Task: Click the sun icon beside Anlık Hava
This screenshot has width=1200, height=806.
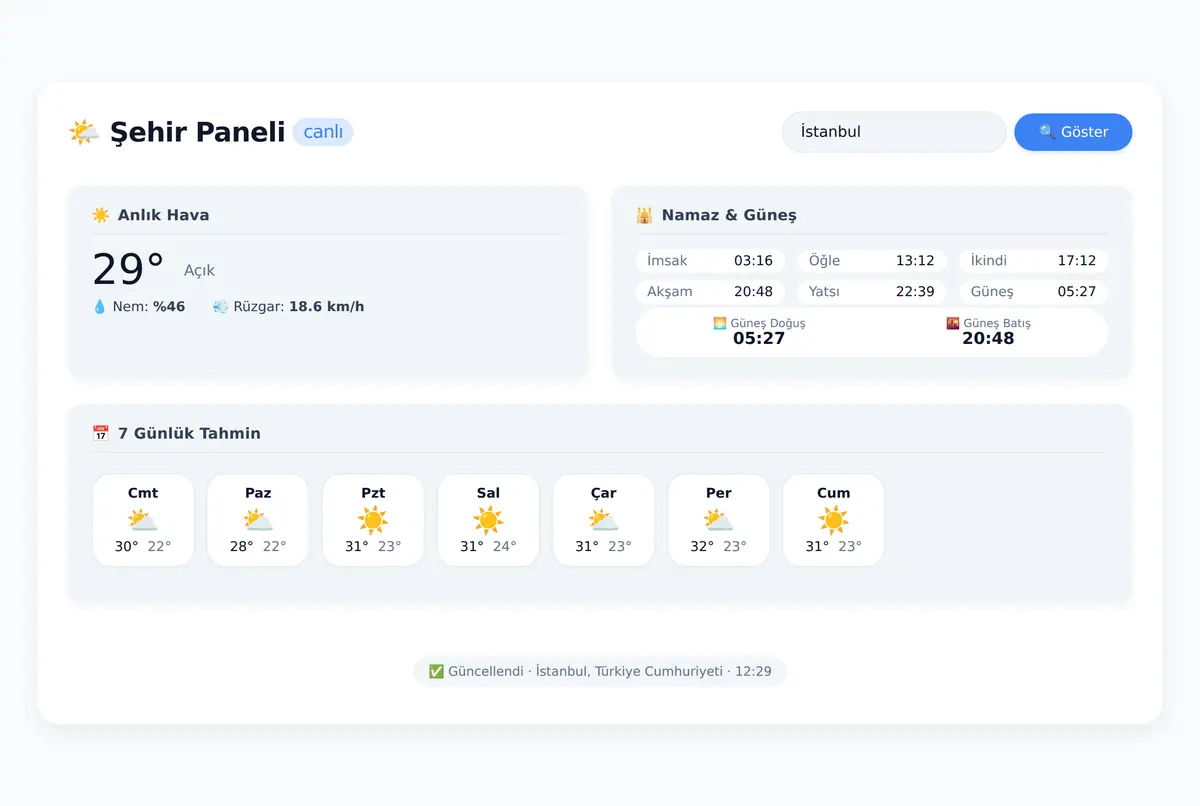Action: 100,215
